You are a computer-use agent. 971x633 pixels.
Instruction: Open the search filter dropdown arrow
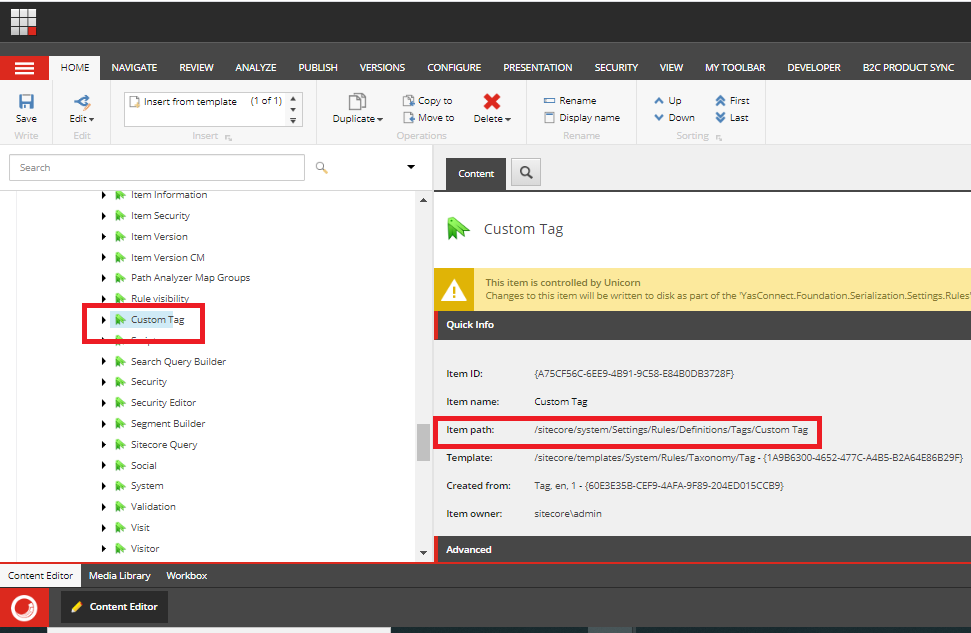[x=410, y=167]
